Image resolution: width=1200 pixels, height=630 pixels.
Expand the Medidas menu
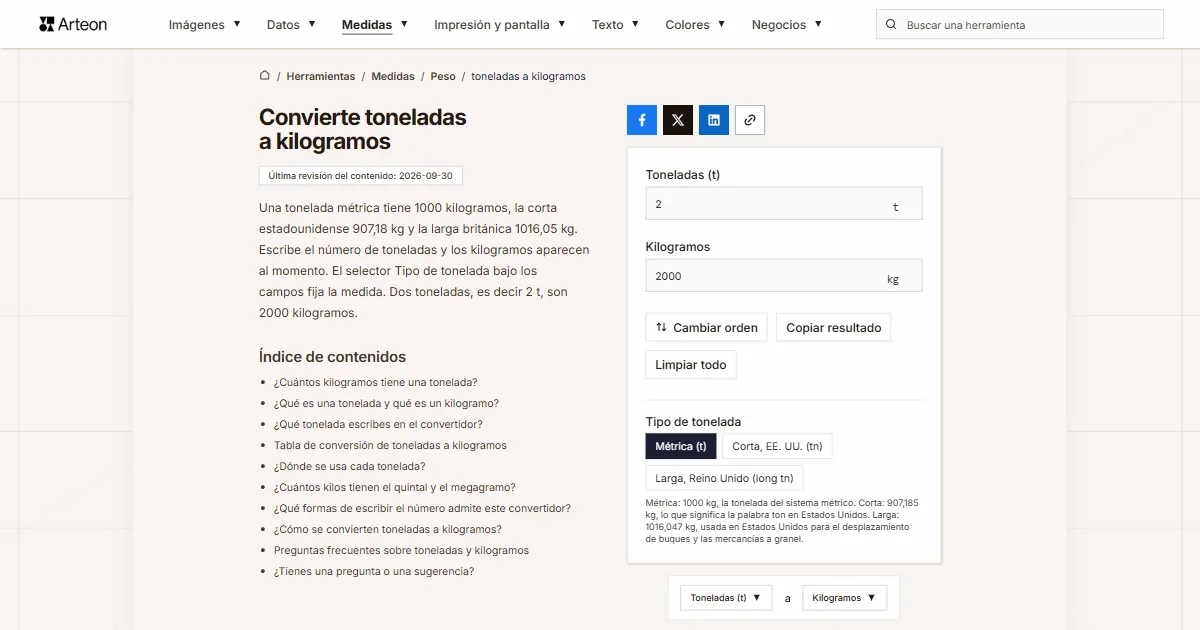[375, 24]
